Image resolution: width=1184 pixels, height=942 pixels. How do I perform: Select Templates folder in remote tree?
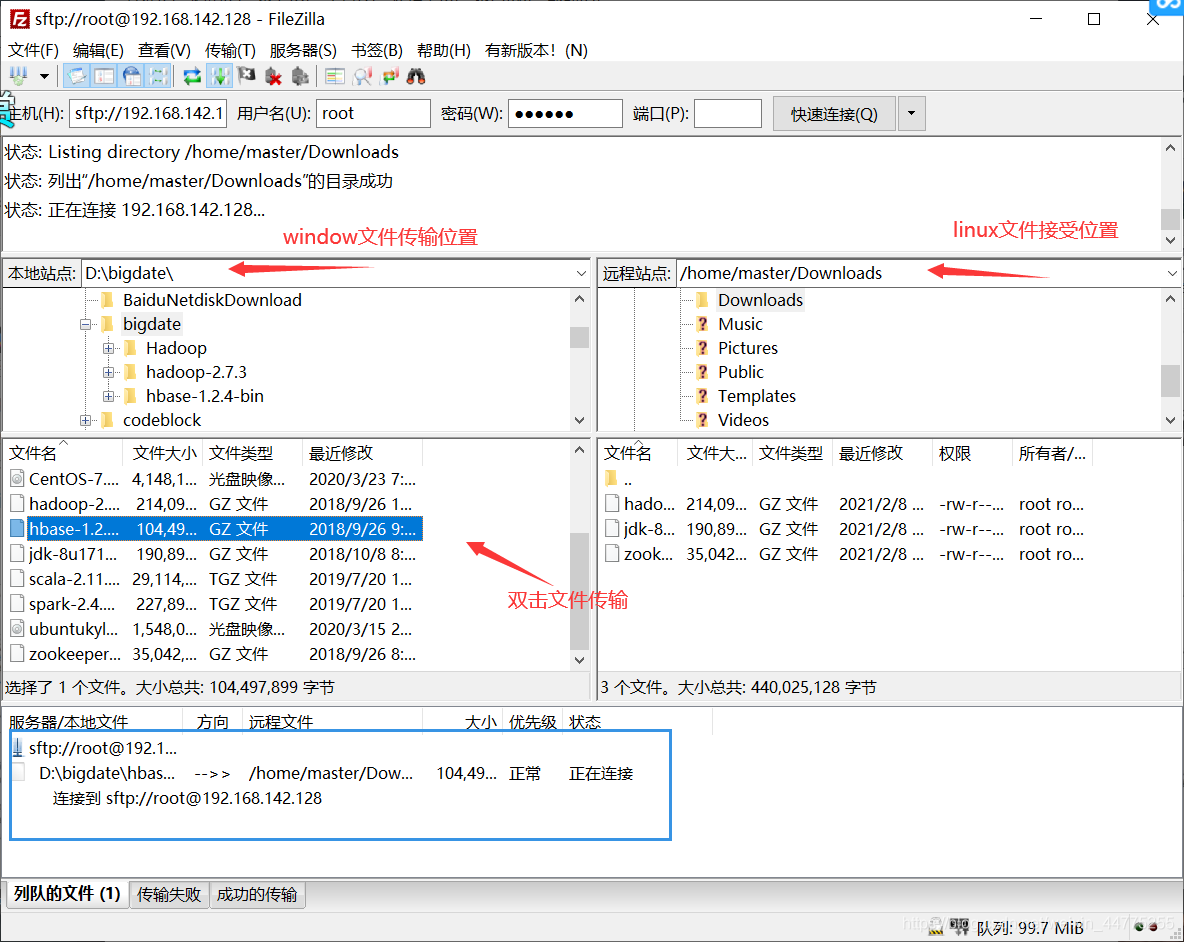click(x=757, y=396)
